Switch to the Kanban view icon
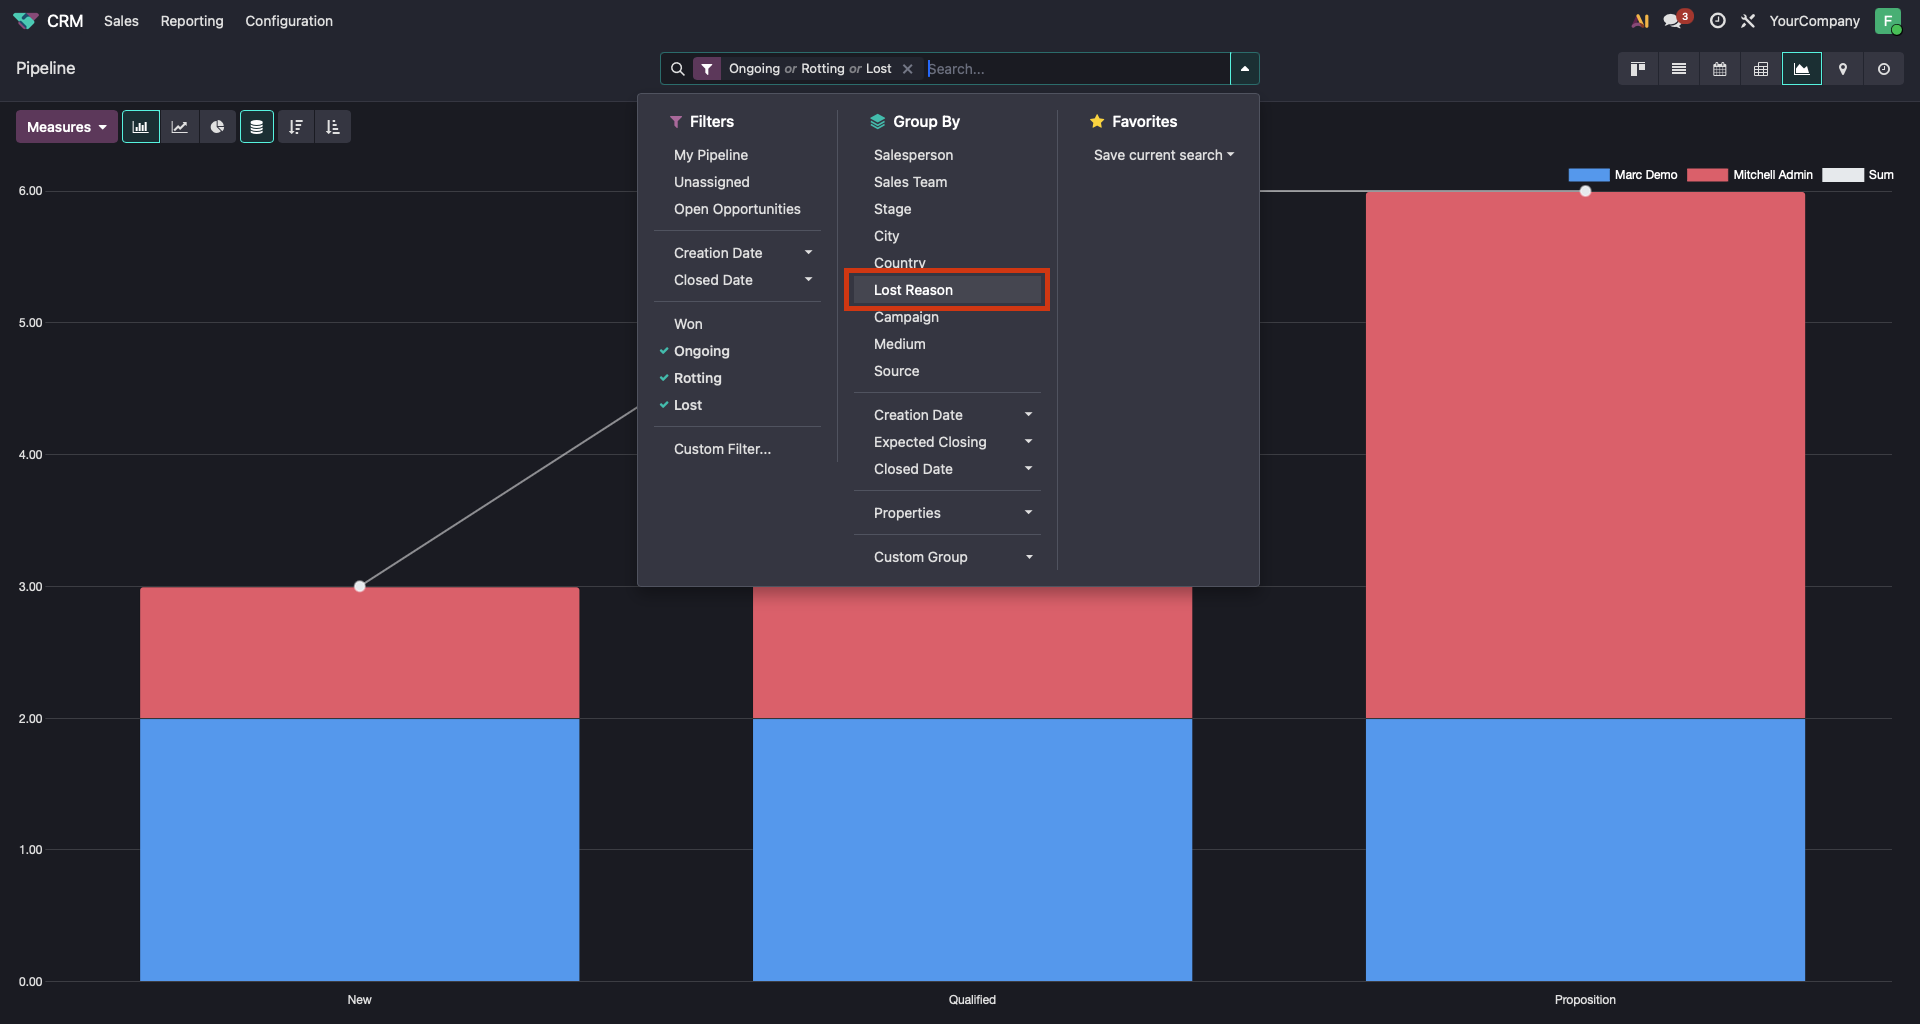 coord(1638,69)
